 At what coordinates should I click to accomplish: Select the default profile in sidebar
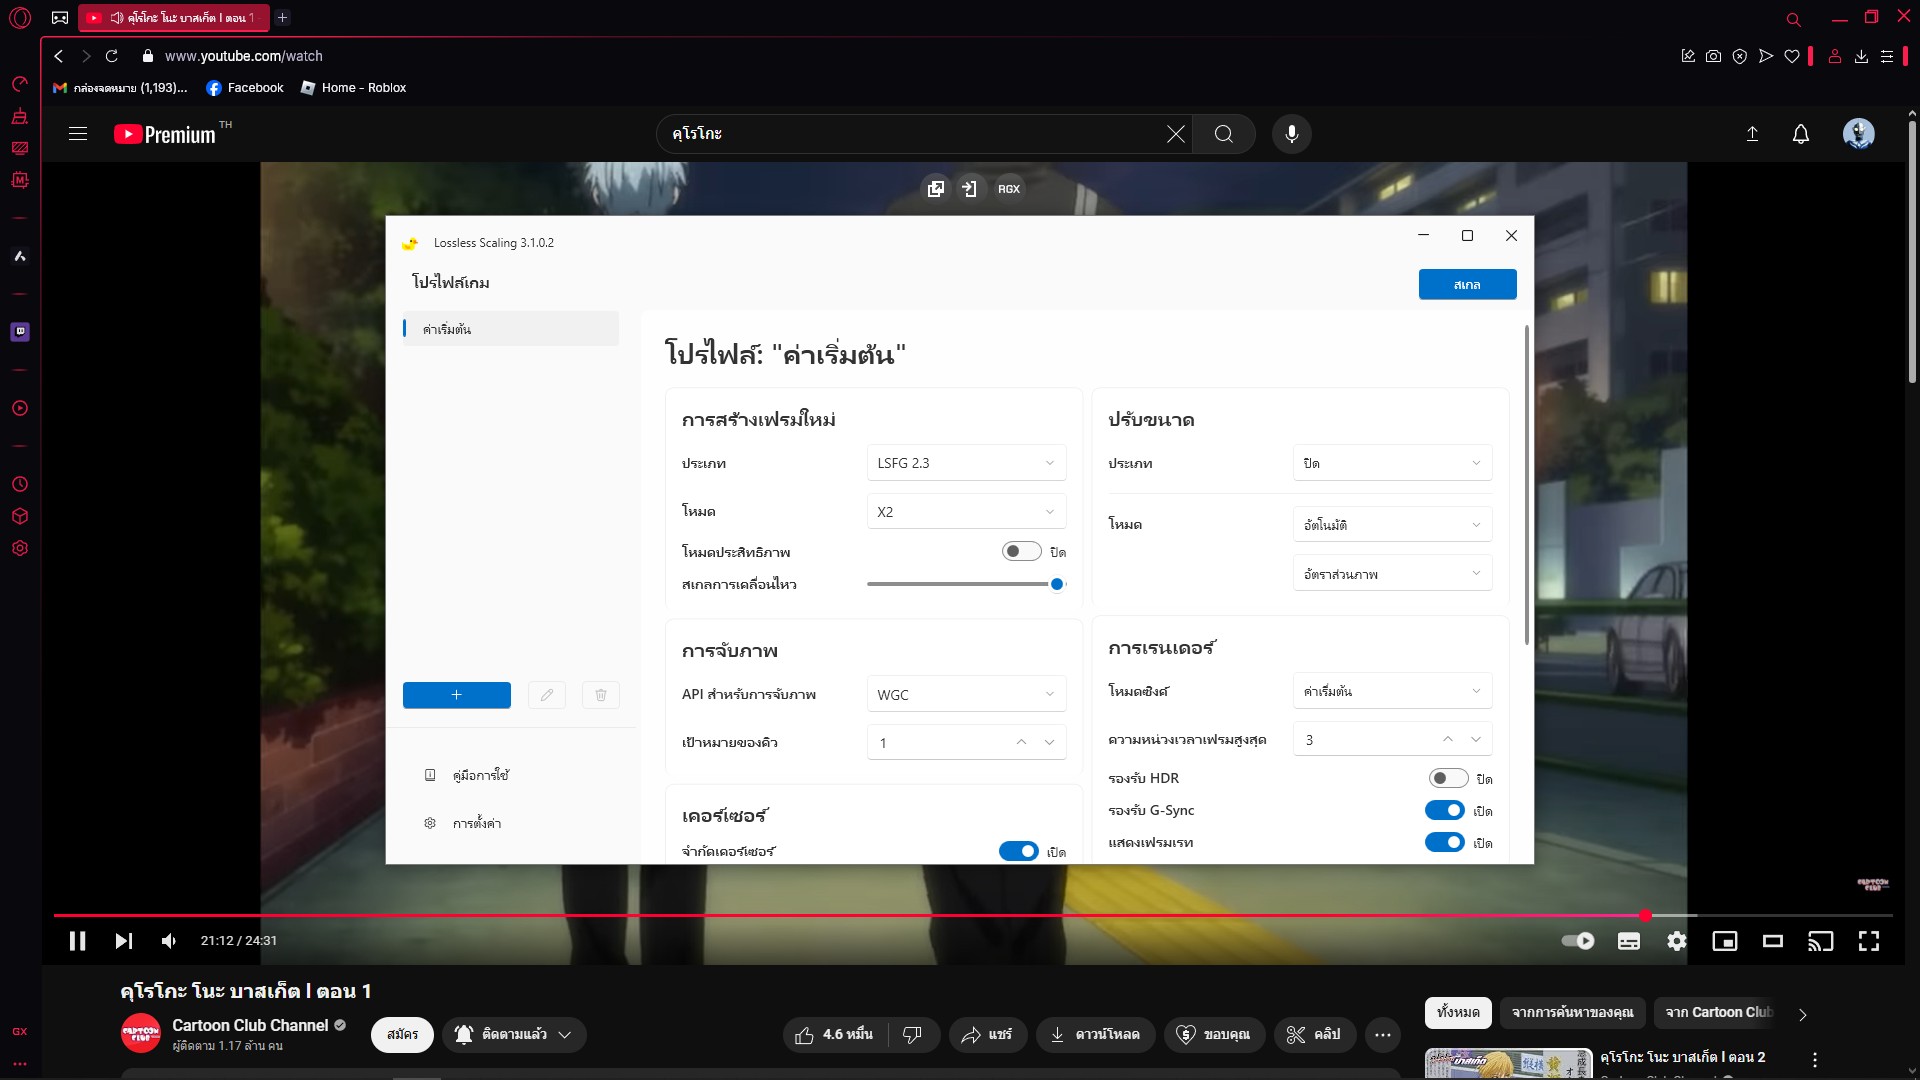click(x=511, y=329)
